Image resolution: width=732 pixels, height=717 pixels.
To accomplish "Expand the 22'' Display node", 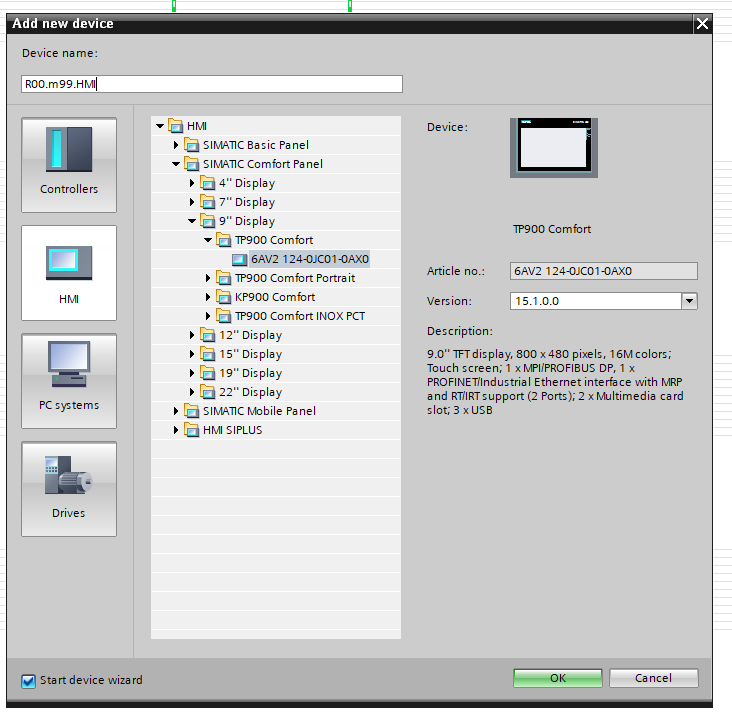I will click(x=192, y=392).
